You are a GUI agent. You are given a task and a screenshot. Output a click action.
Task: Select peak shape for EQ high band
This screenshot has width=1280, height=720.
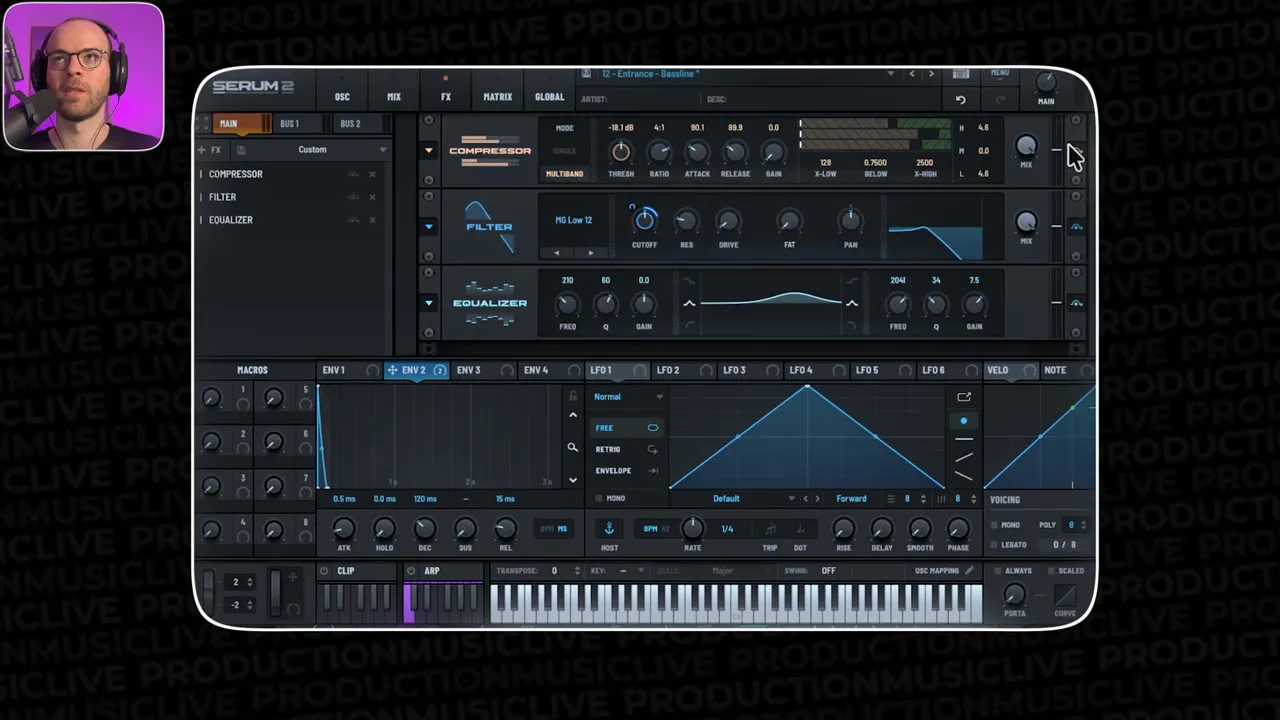point(852,304)
